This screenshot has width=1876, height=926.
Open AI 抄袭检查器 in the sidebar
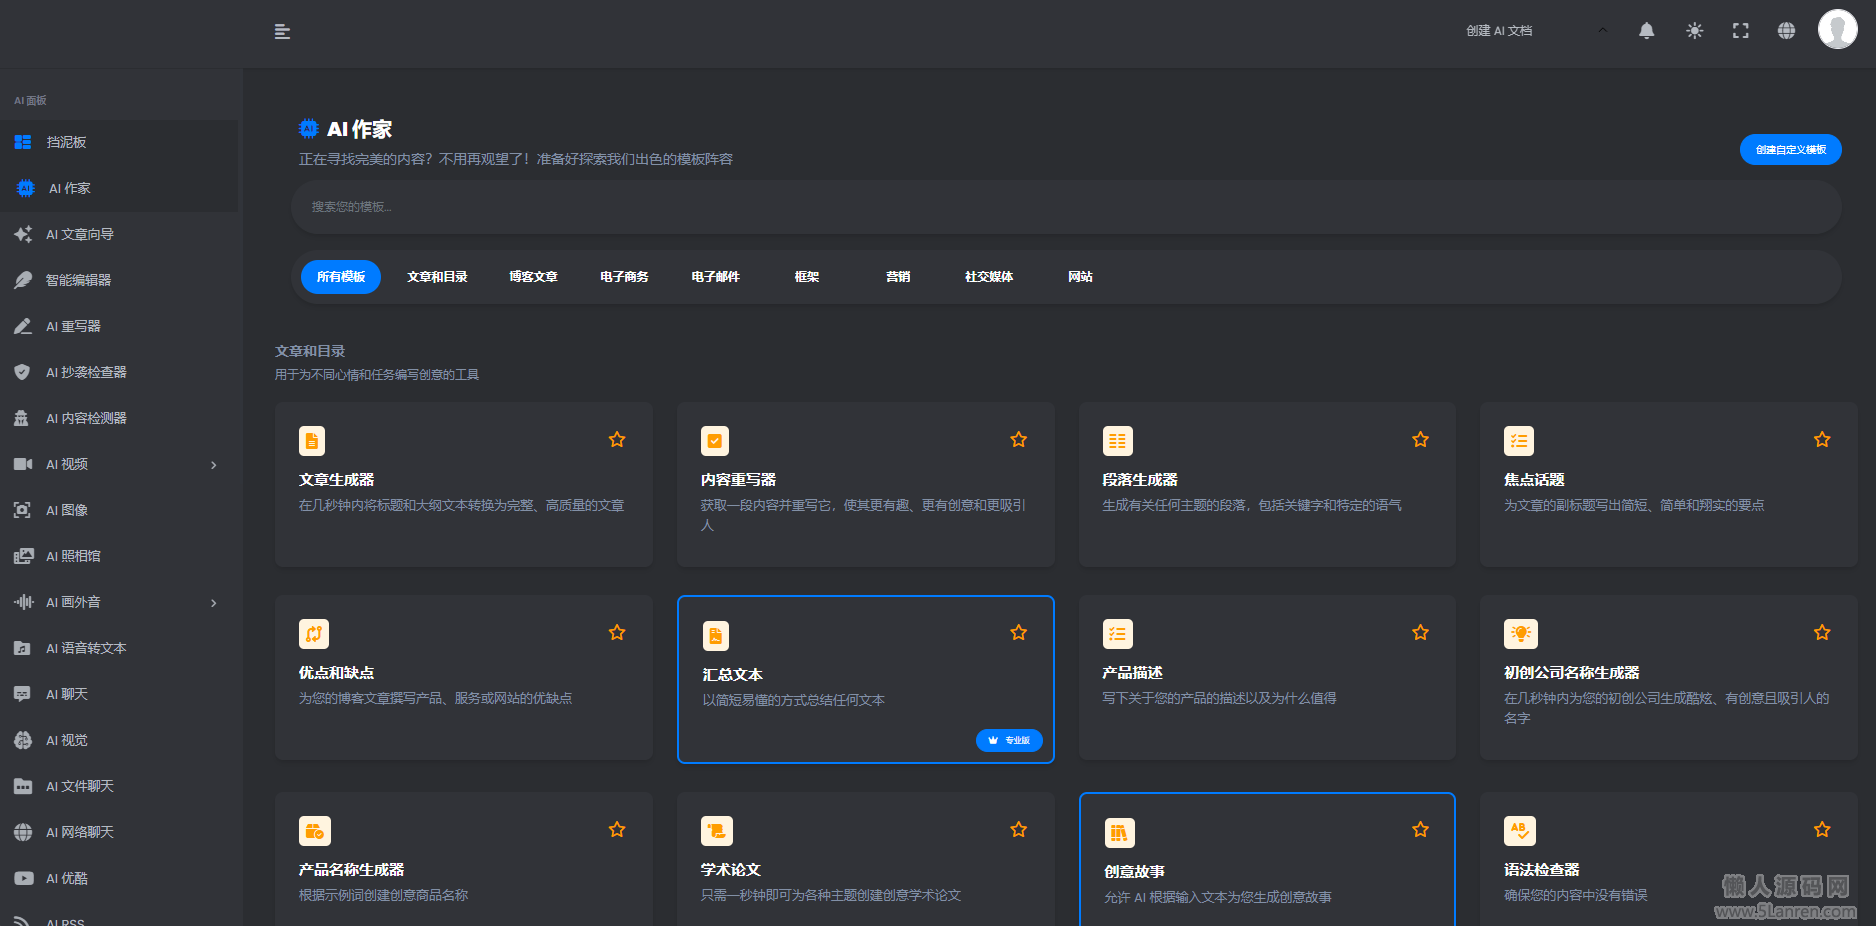point(86,372)
